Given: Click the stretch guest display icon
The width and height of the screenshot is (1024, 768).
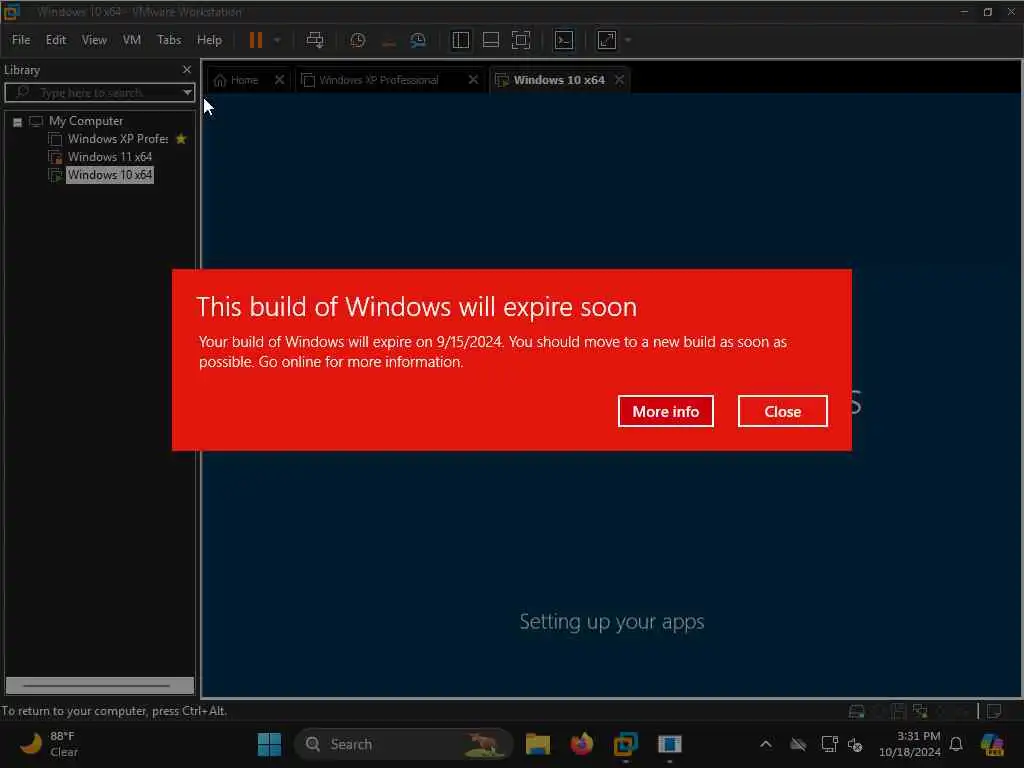Looking at the screenshot, I should [607, 40].
